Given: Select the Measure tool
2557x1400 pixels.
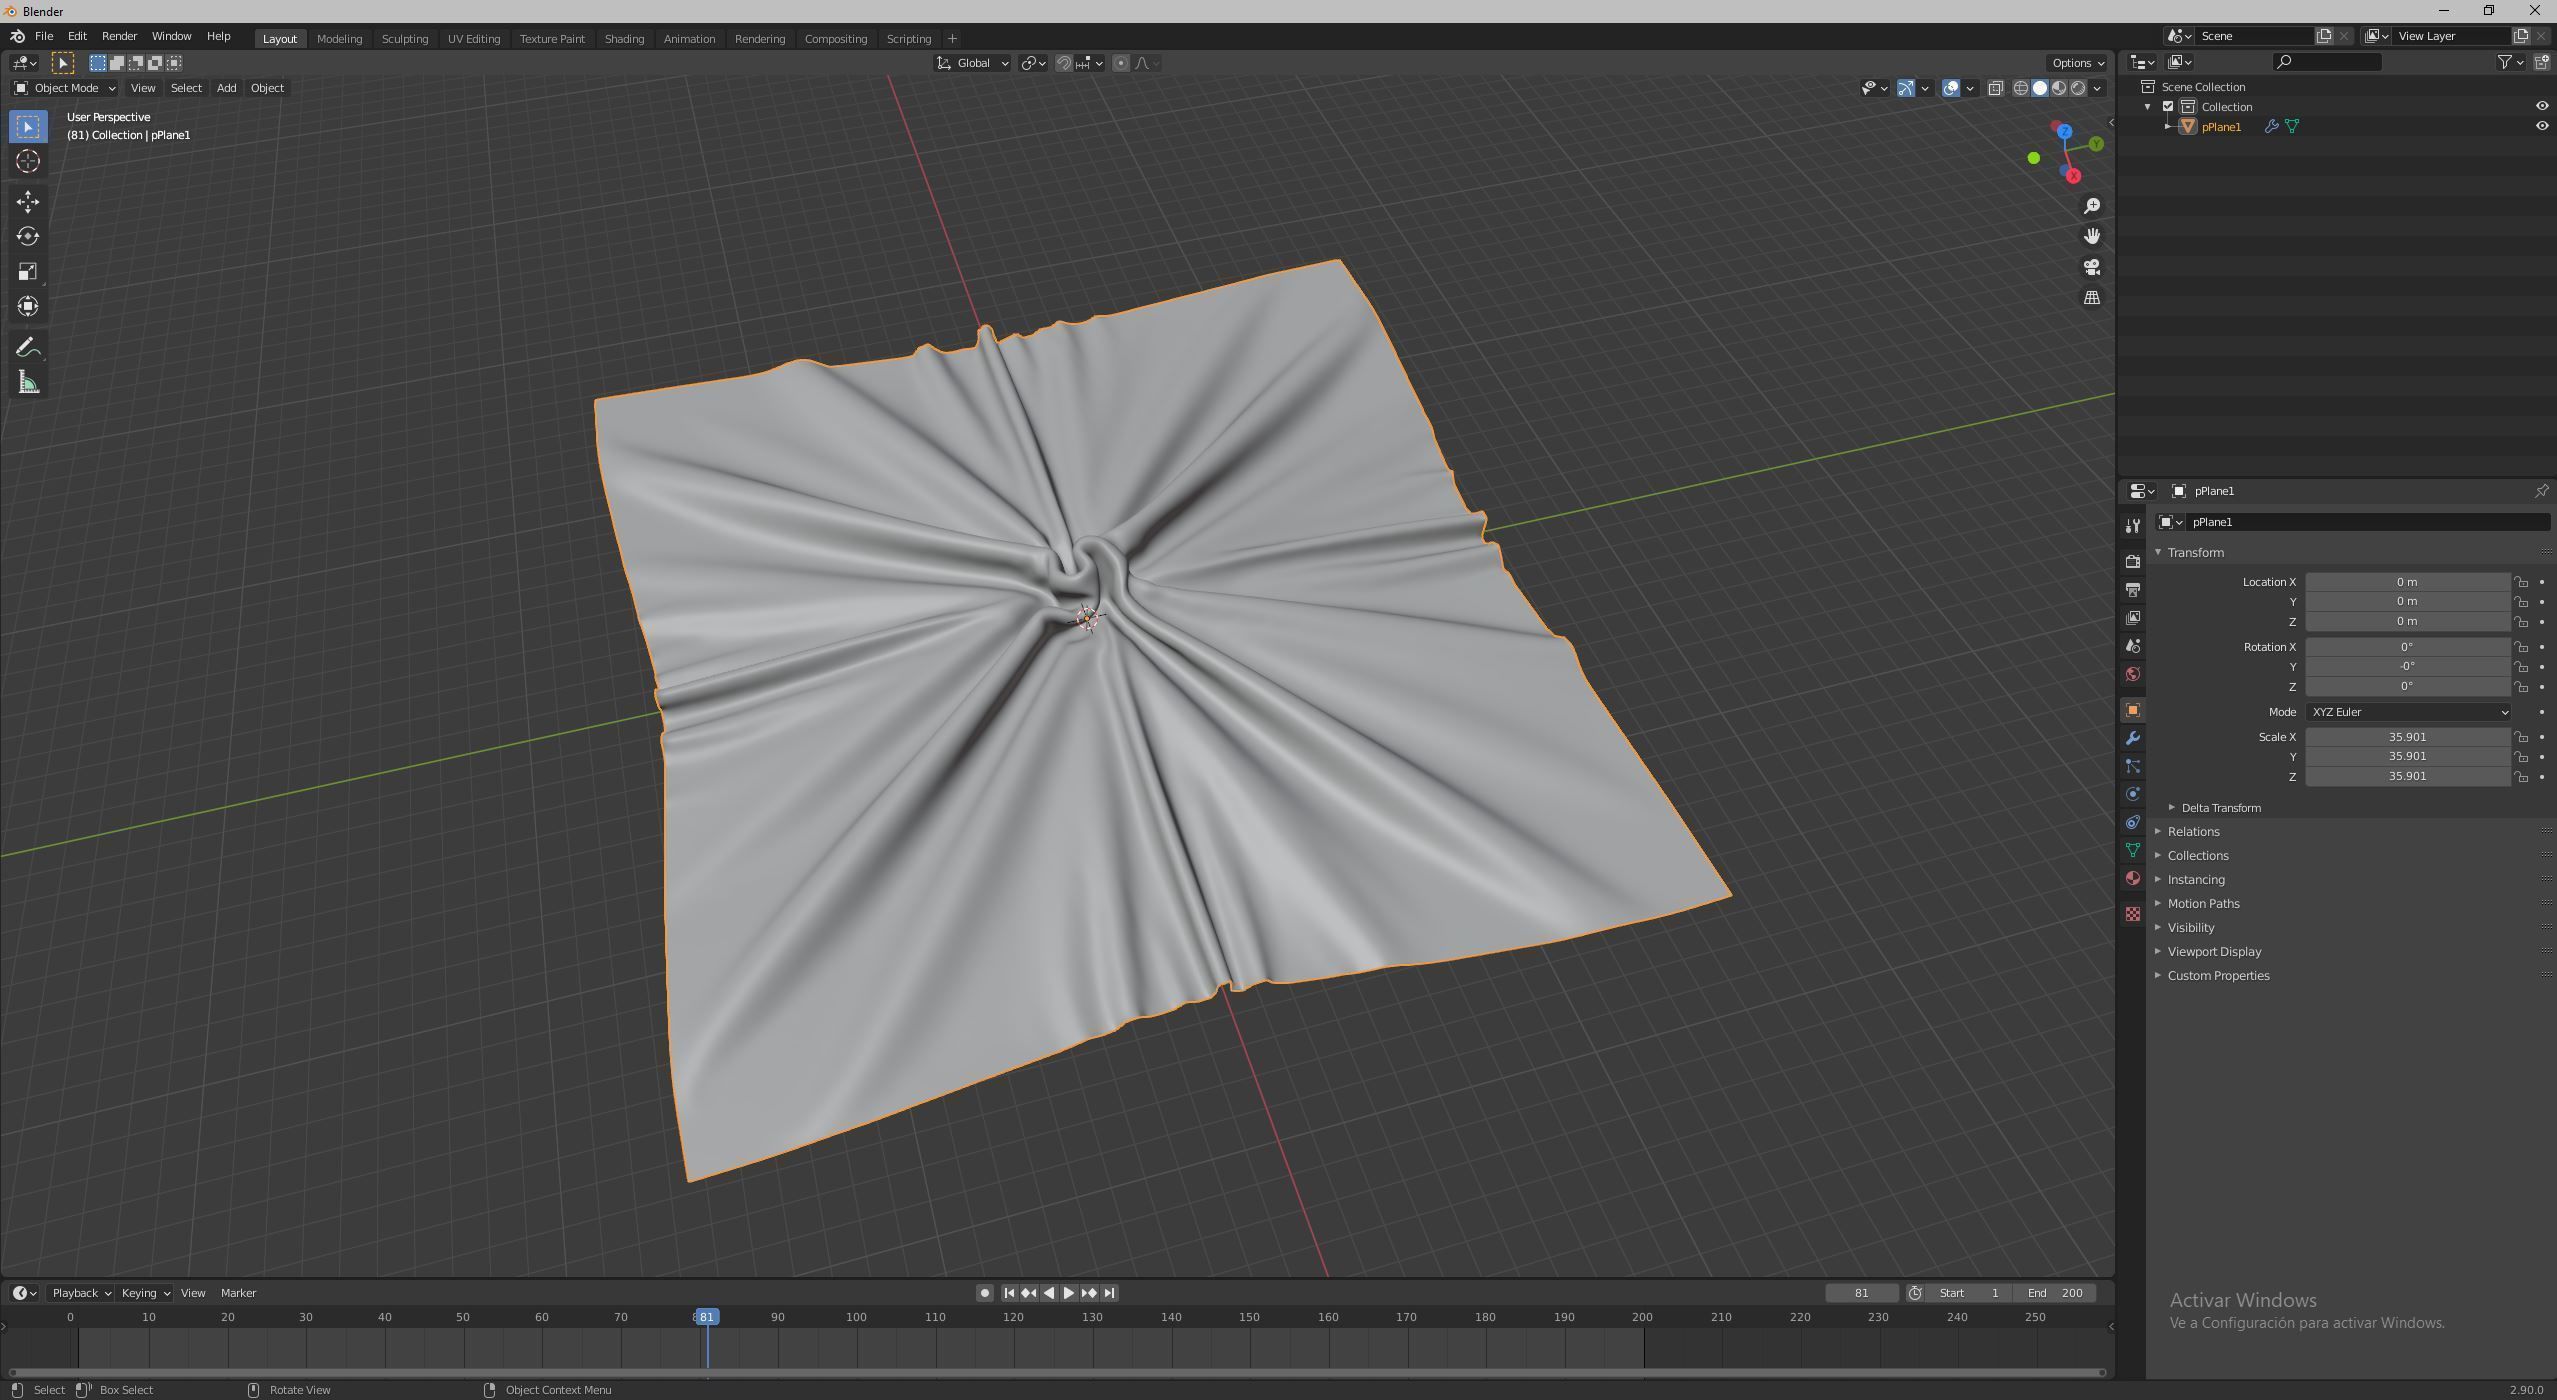Looking at the screenshot, I should [28, 382].
